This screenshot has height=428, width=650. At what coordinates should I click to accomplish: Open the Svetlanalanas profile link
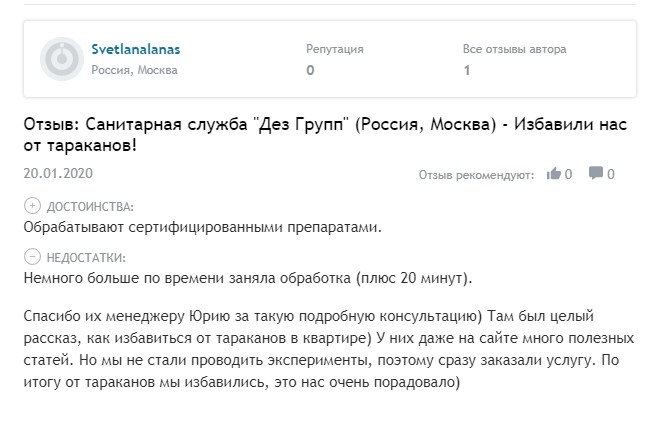pyautogui.click(x=136, y=49)
